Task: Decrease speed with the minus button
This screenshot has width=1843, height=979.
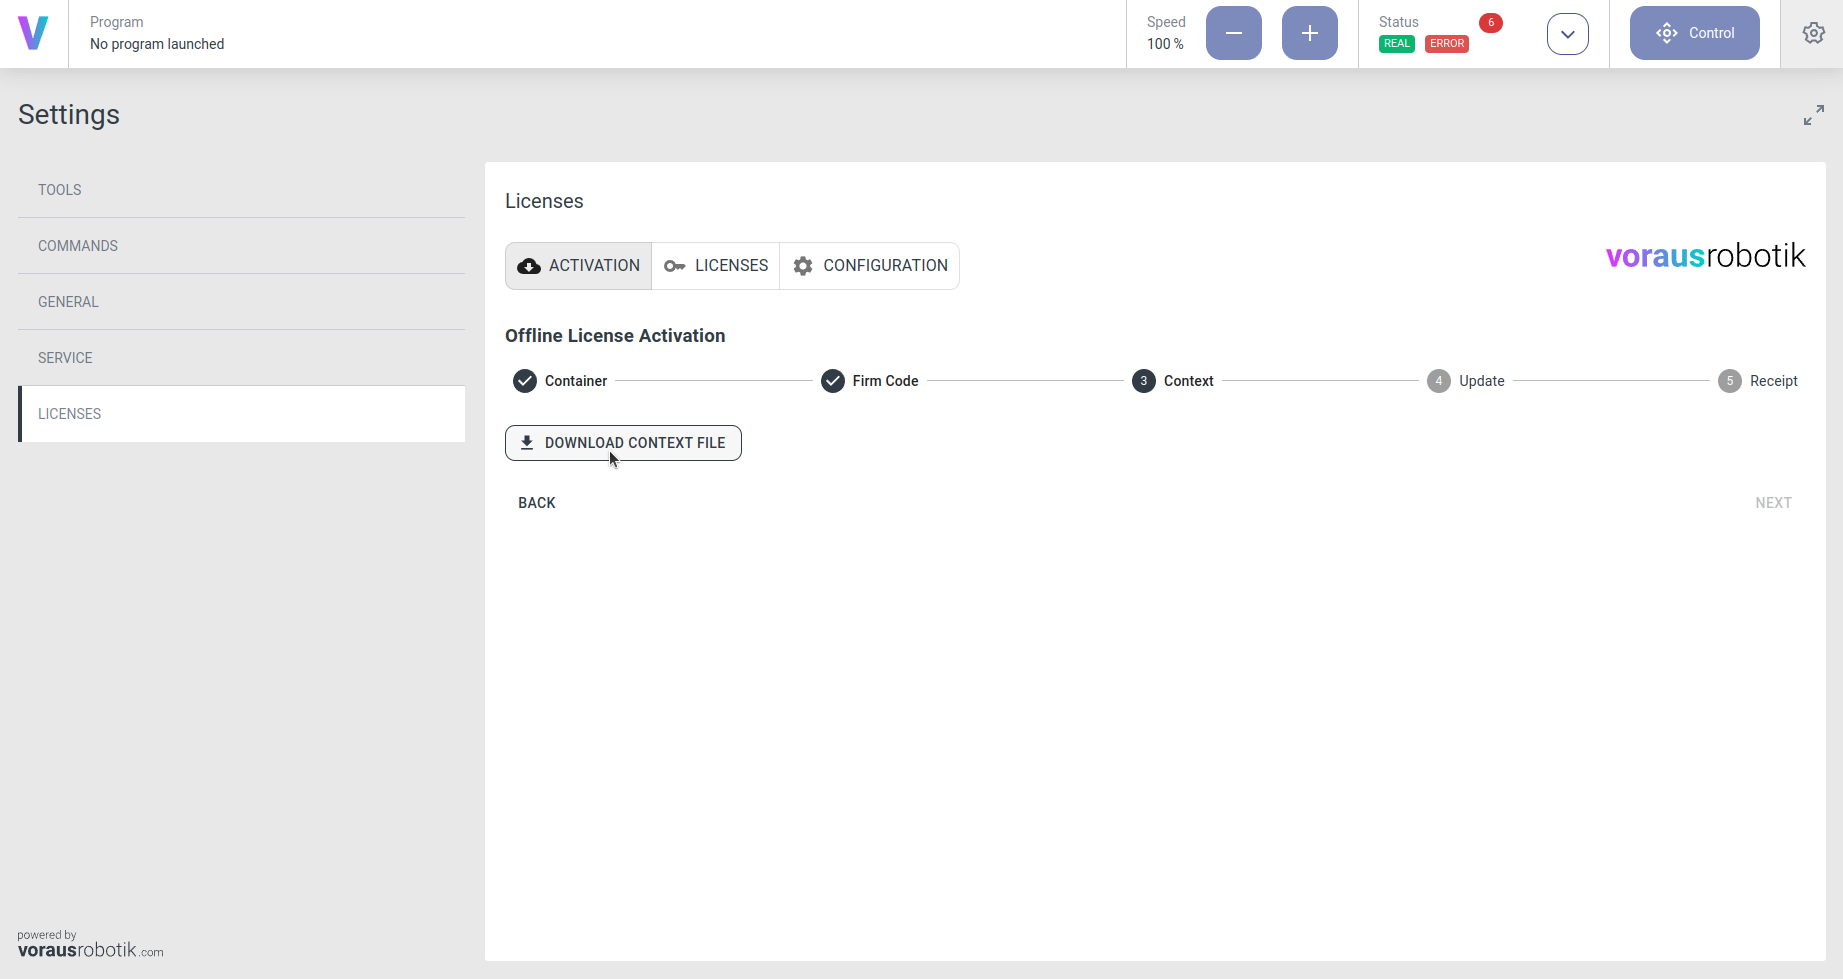Action: (x=1233, y=33)
